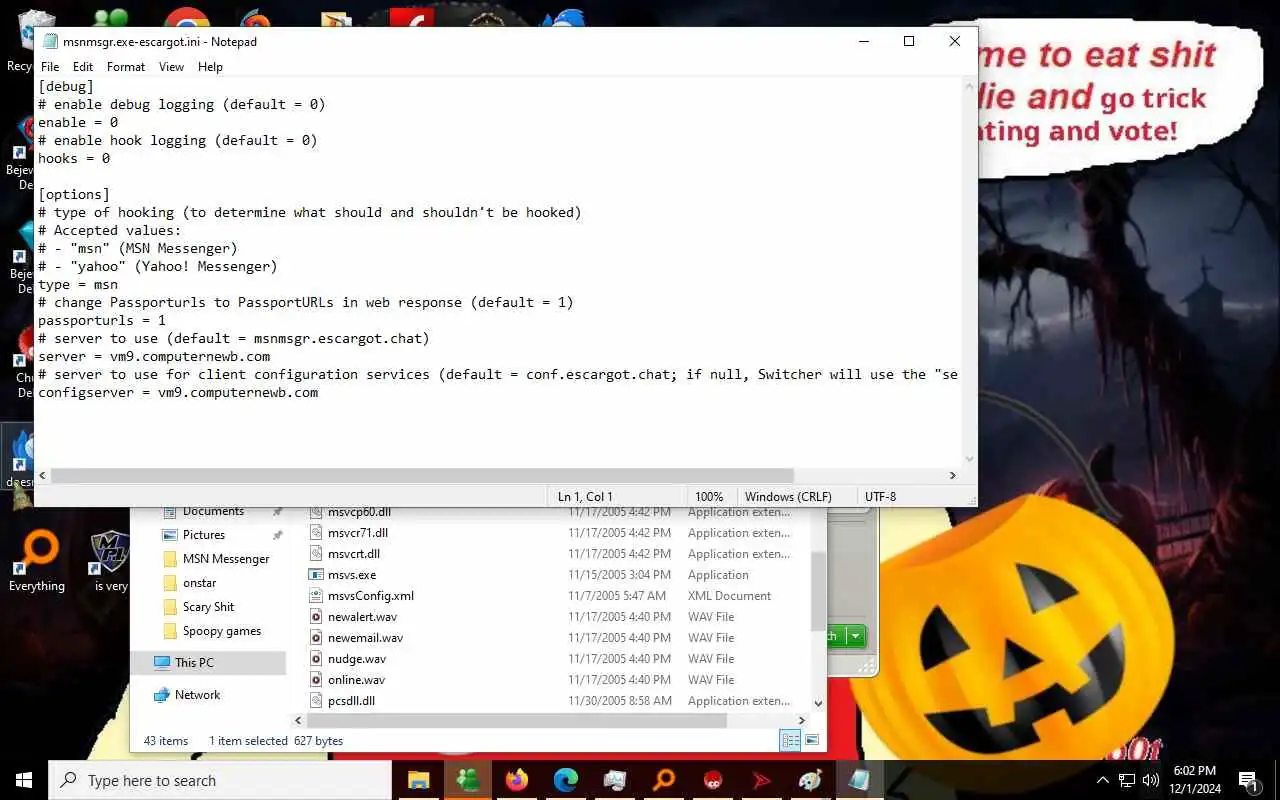Open the Edit menu in Notepad
Image resolution: width=1280 pixels, height=800 pixels.
point(83,67)
